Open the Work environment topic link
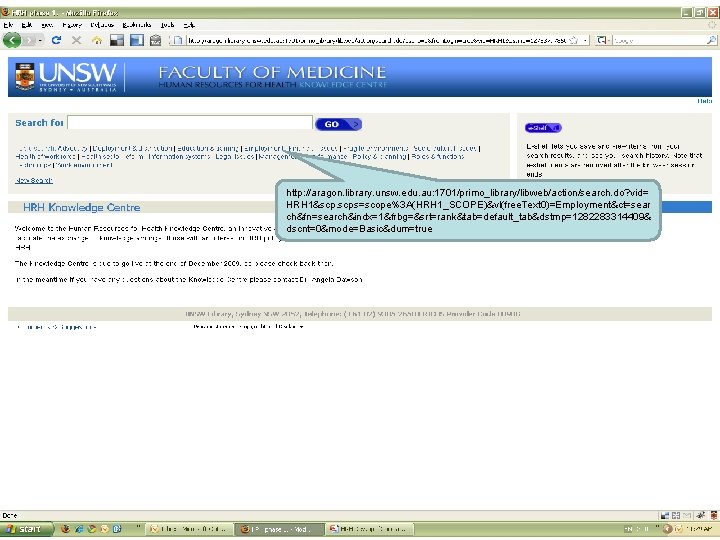Image resolution: width=720 pixels, height=540 pixels. coord(84,165)
